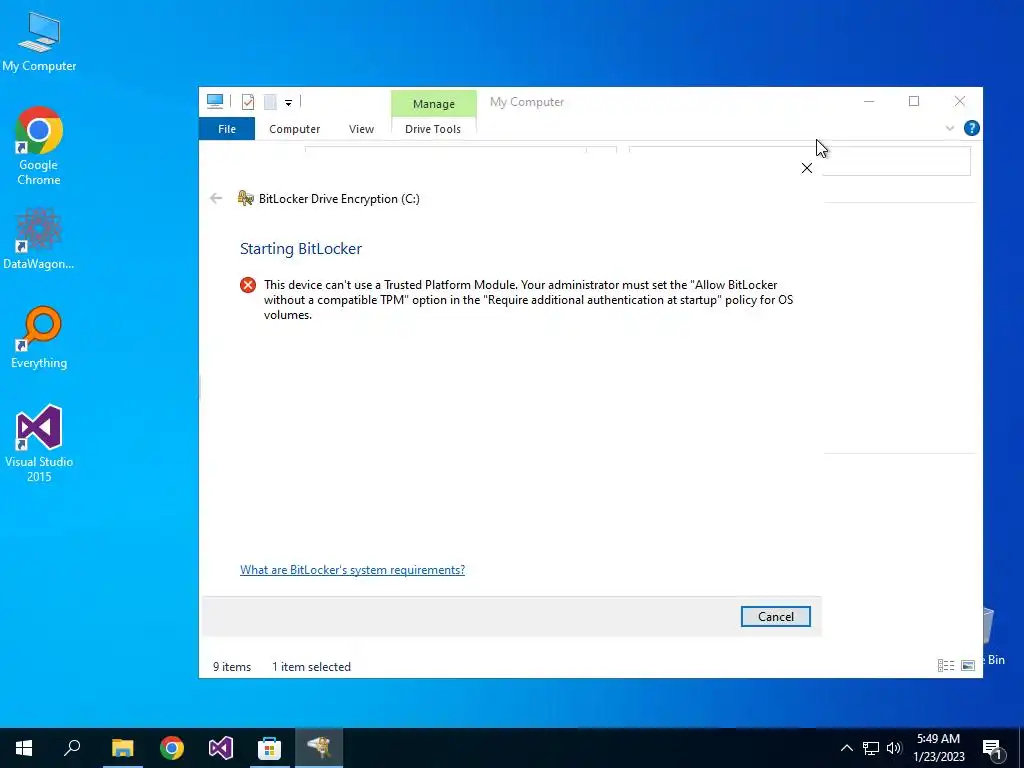Click the '9 items' status text
The height and width of the screenshot is (768, 1024).
(232, 667)
